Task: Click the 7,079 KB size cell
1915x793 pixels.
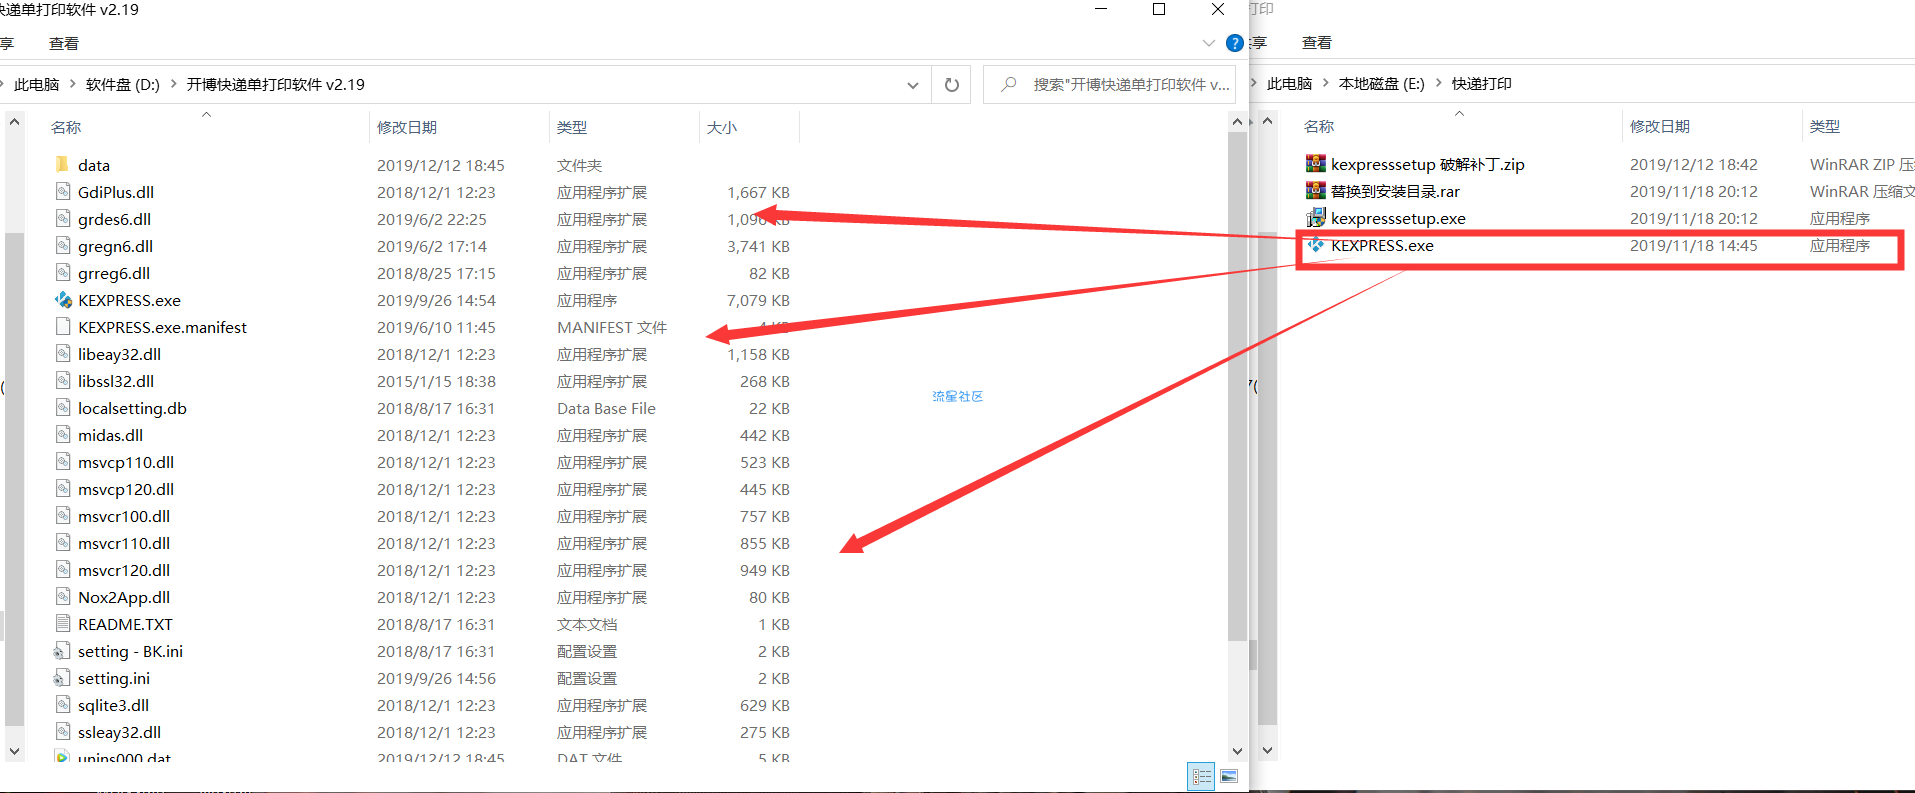Action: click(x=758, y=300)
